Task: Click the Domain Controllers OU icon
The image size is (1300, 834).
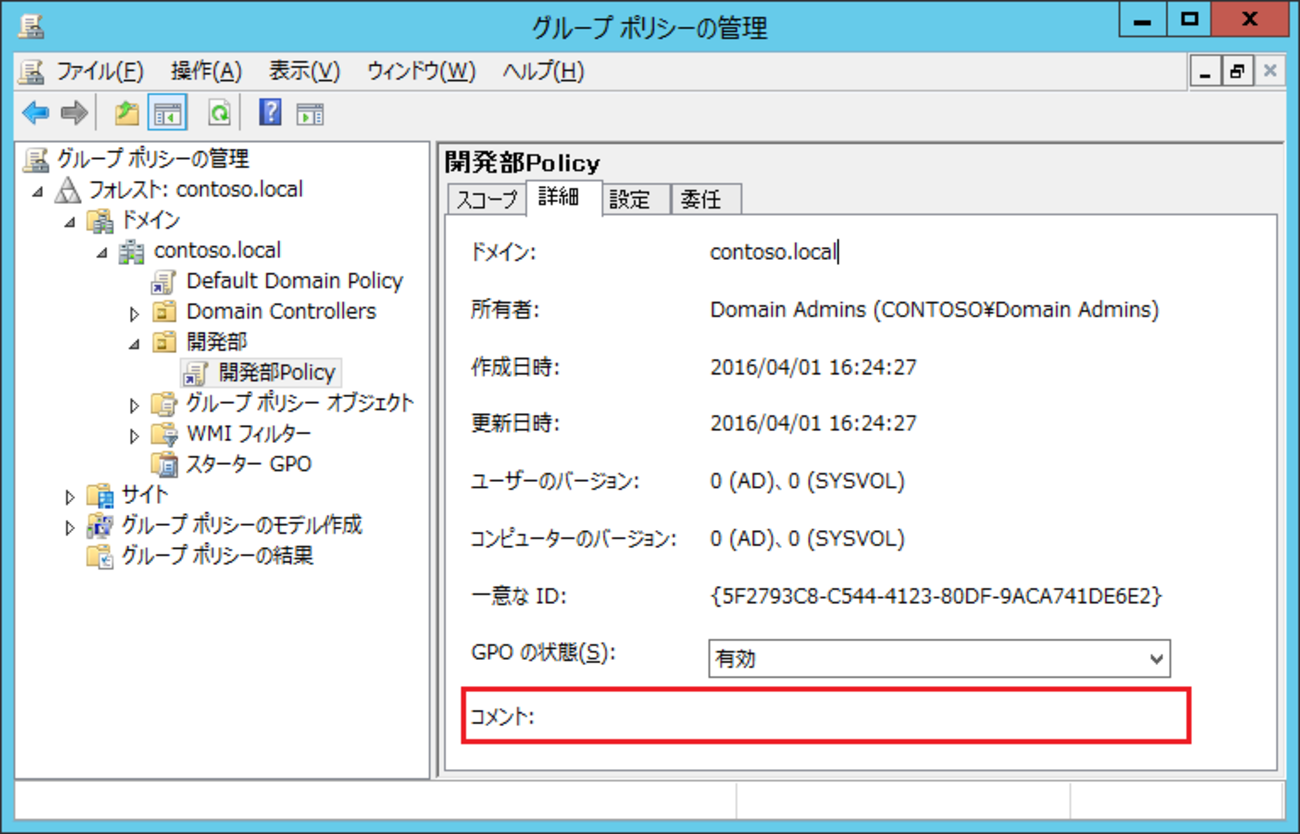Action: pyautogui.click(x=165, y=311)
